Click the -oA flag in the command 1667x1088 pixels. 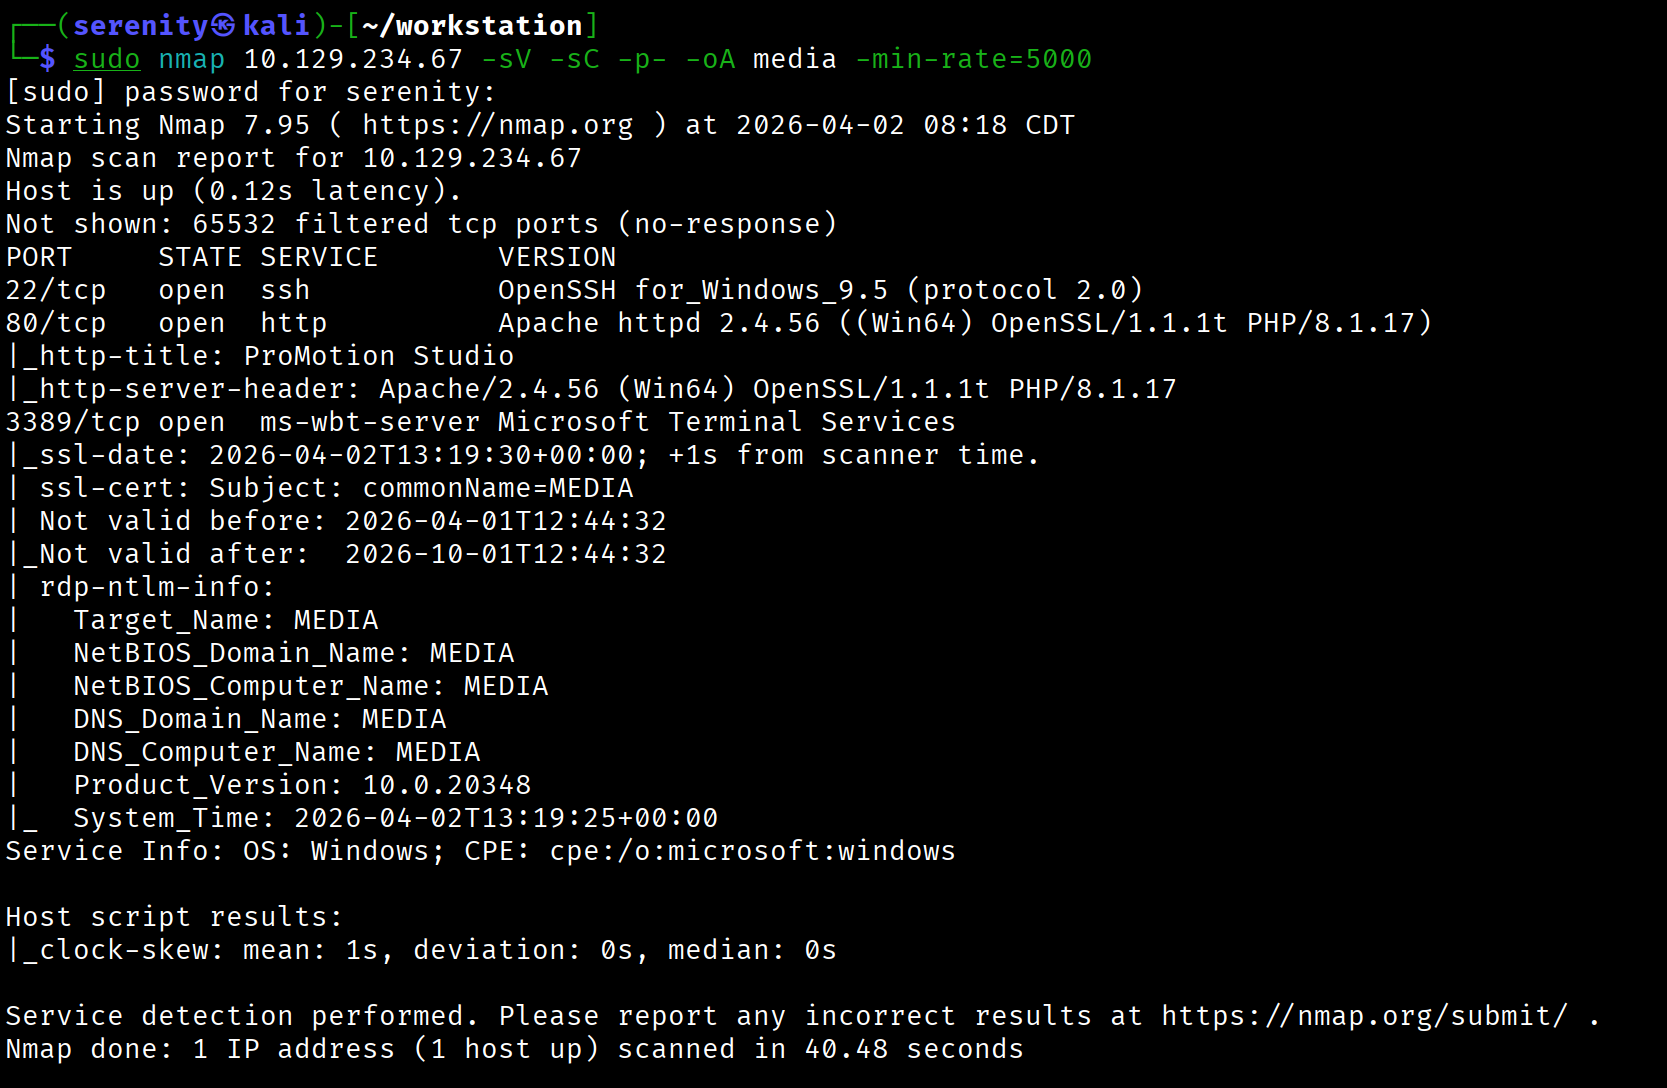710,59
